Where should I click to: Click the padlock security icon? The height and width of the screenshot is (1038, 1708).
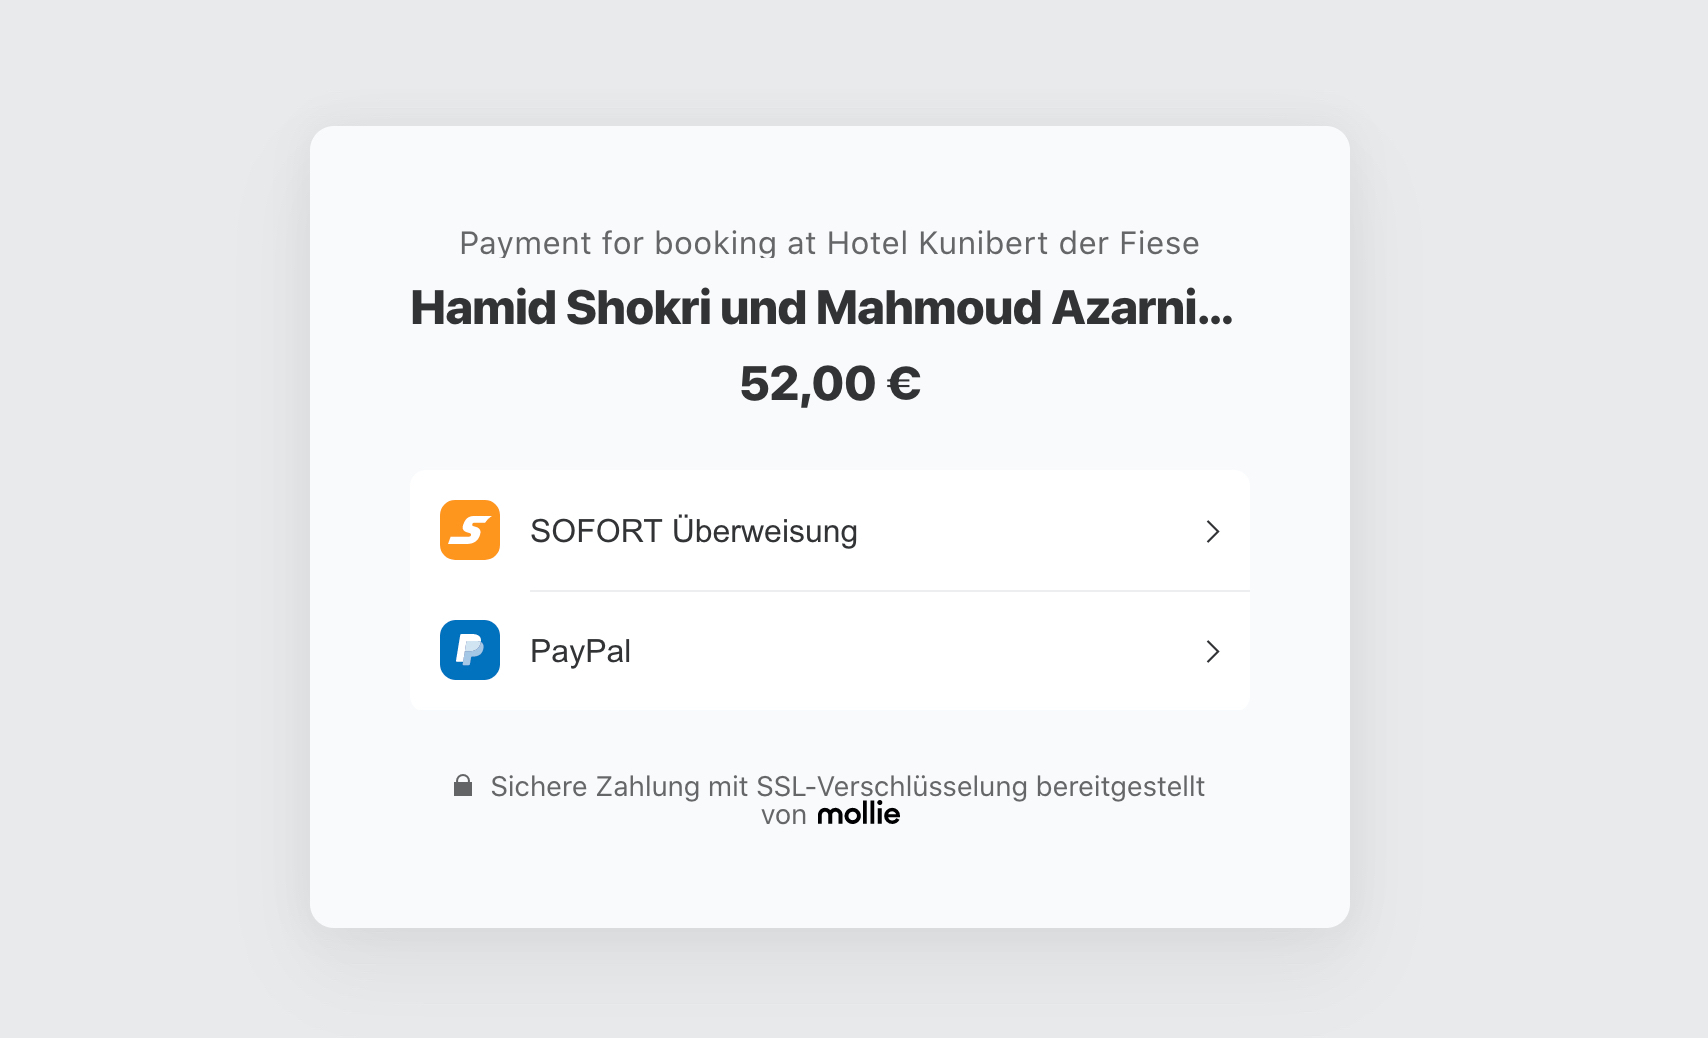click(x=463, y=786)
